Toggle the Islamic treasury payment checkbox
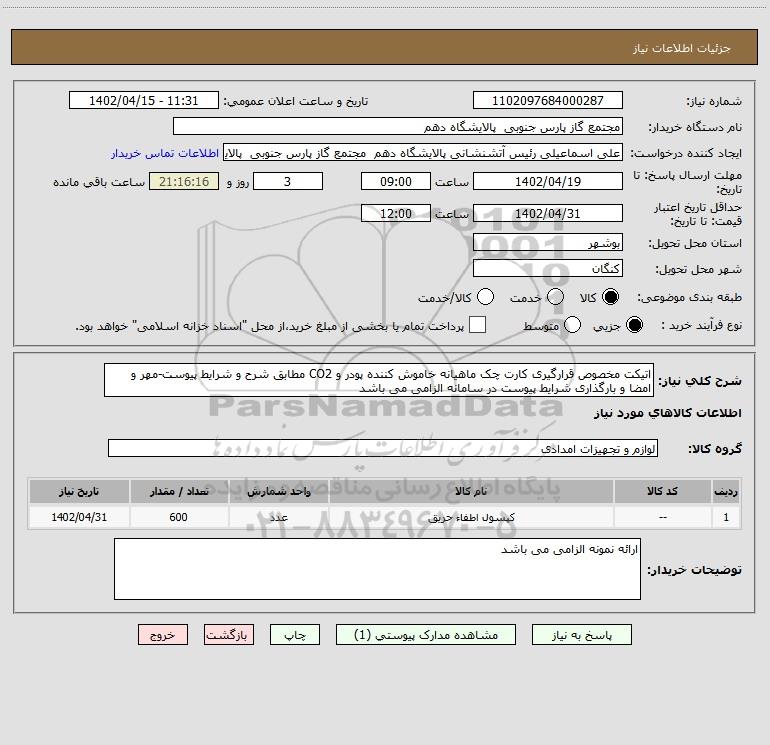The height and width of the screenshot is (745, 770). point(477,325)
